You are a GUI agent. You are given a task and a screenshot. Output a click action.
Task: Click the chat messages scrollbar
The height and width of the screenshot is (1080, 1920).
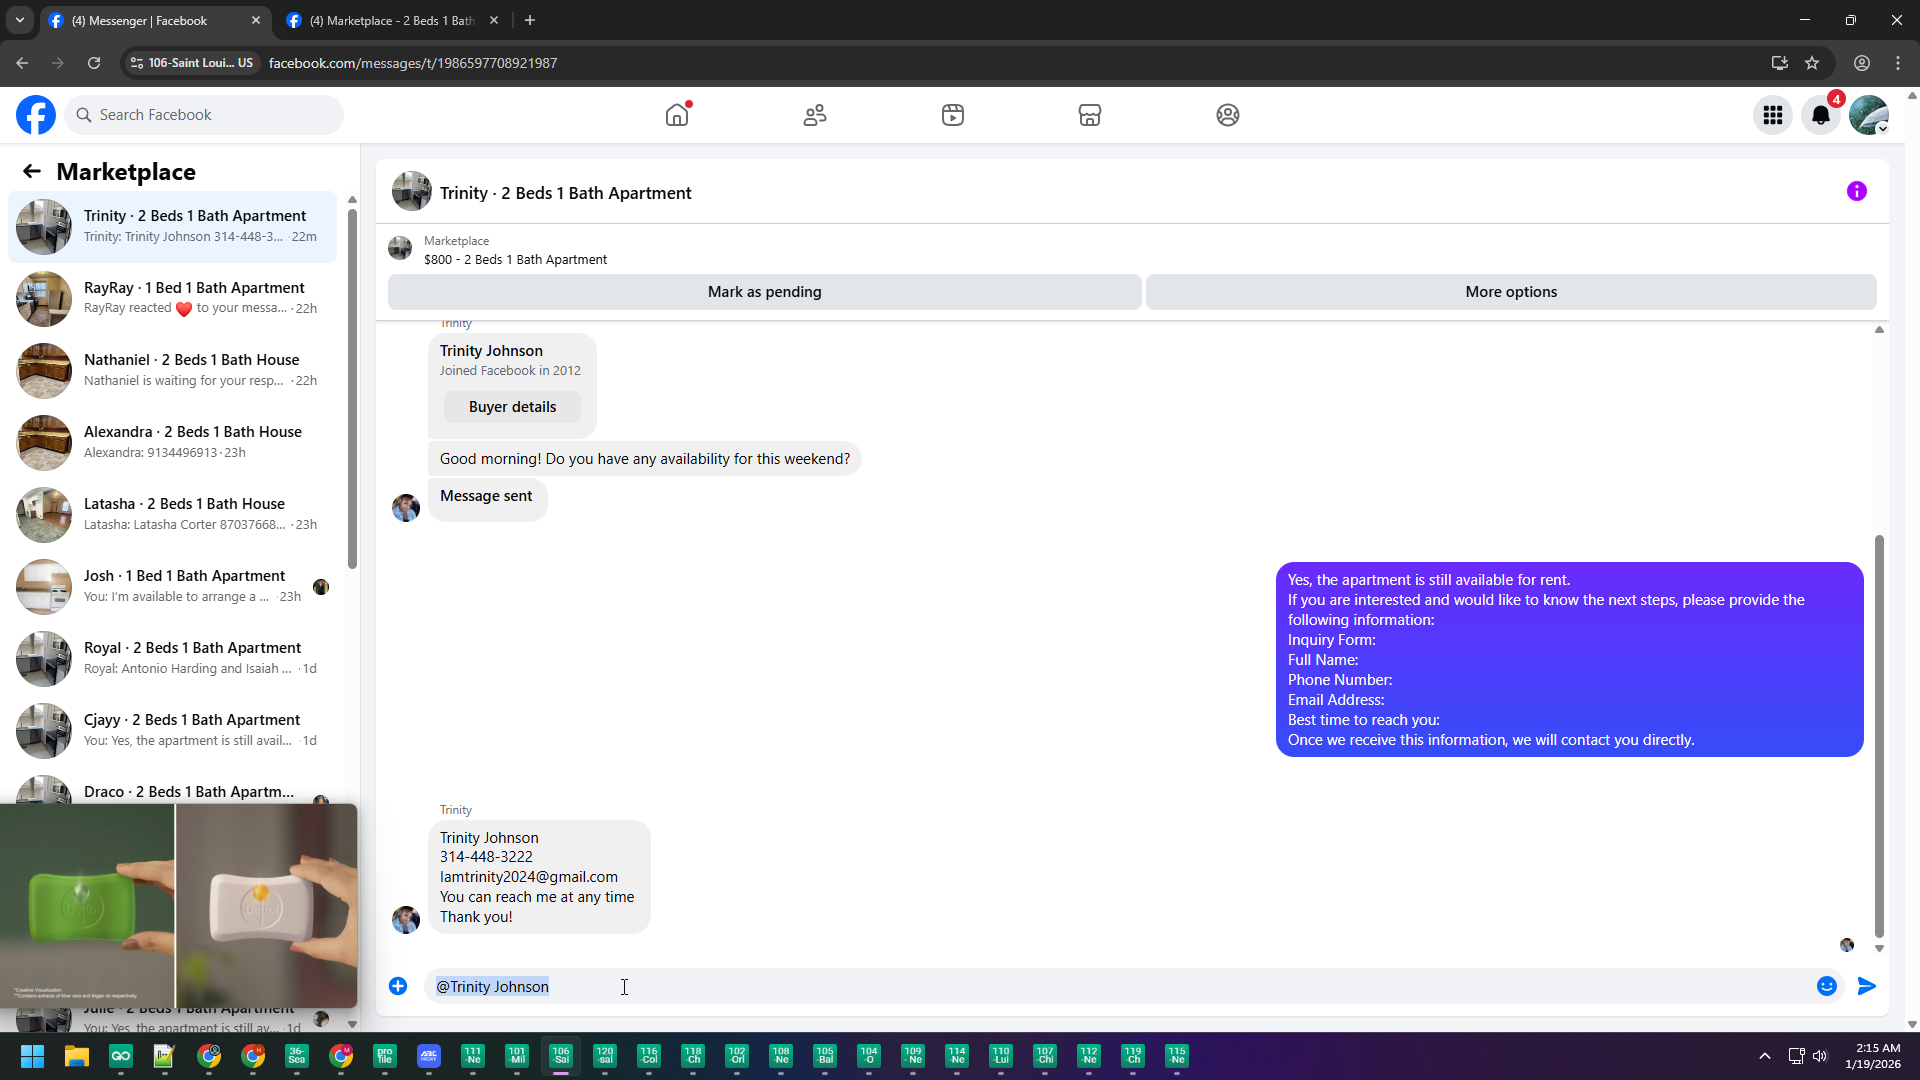(1879, 736)
